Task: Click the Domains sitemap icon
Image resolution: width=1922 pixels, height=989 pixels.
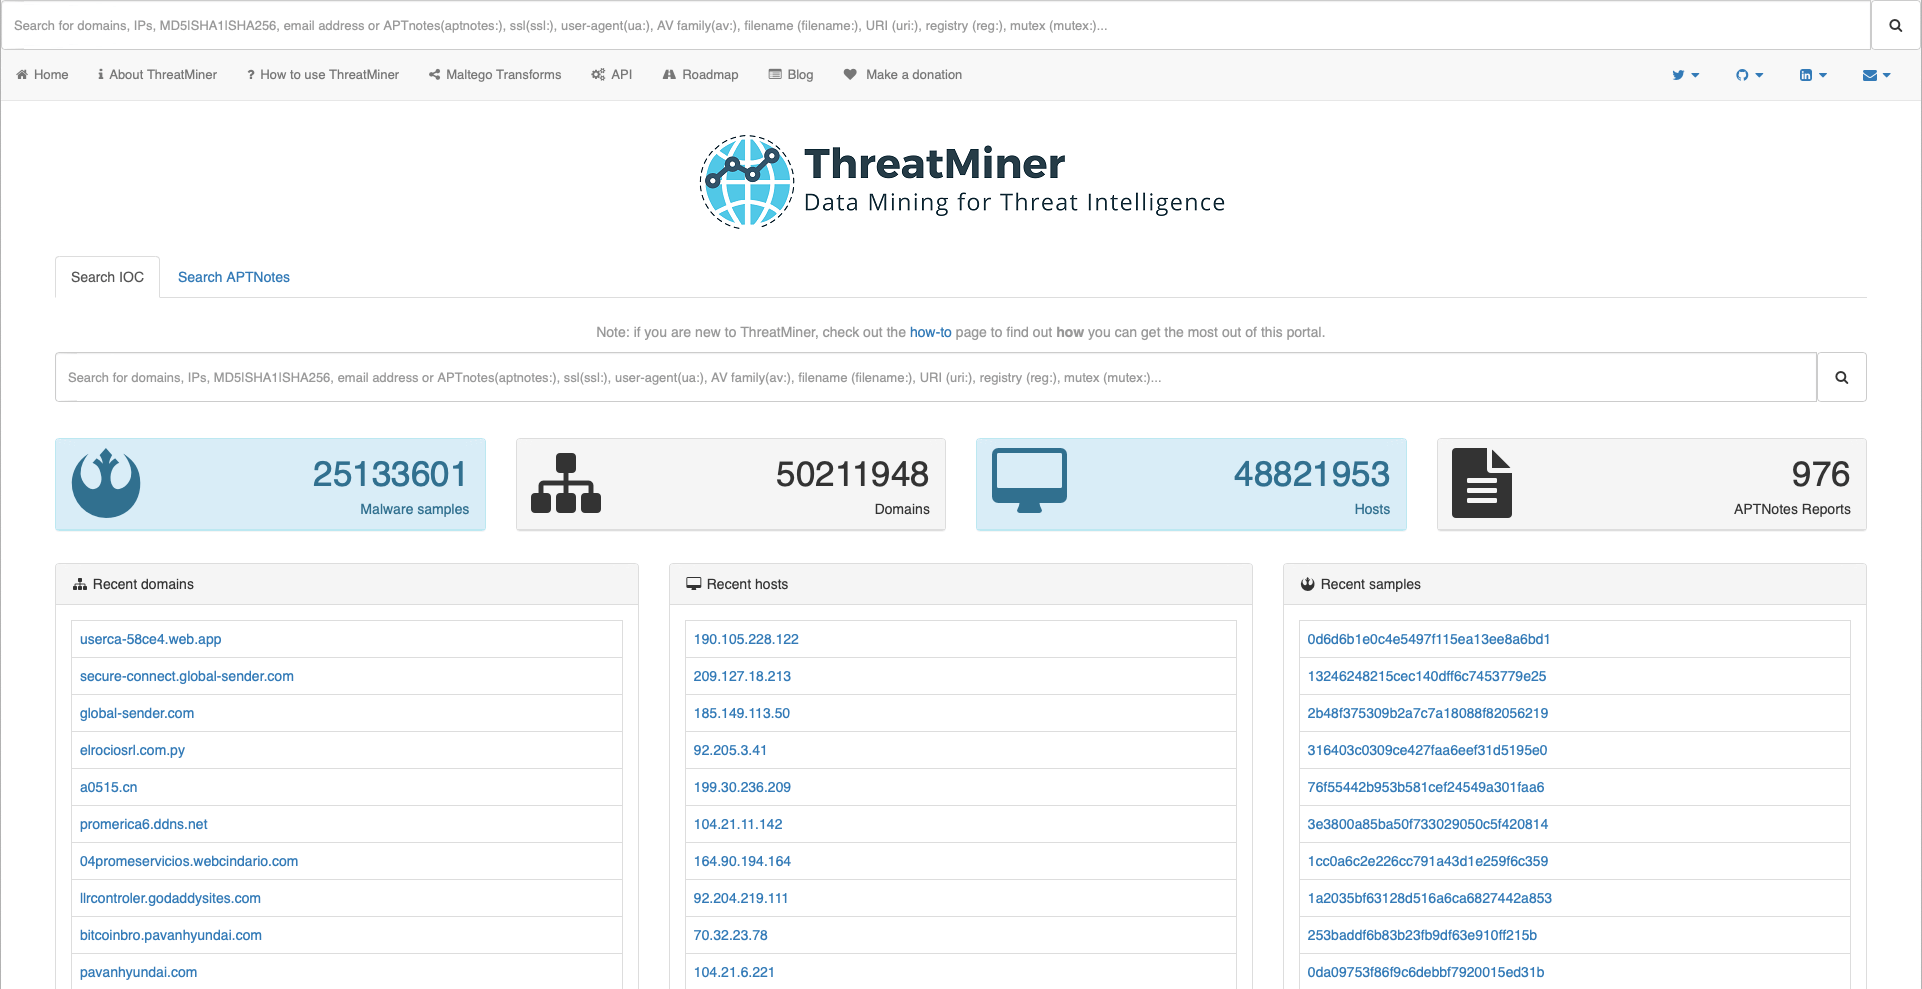Action: point(566,483)
